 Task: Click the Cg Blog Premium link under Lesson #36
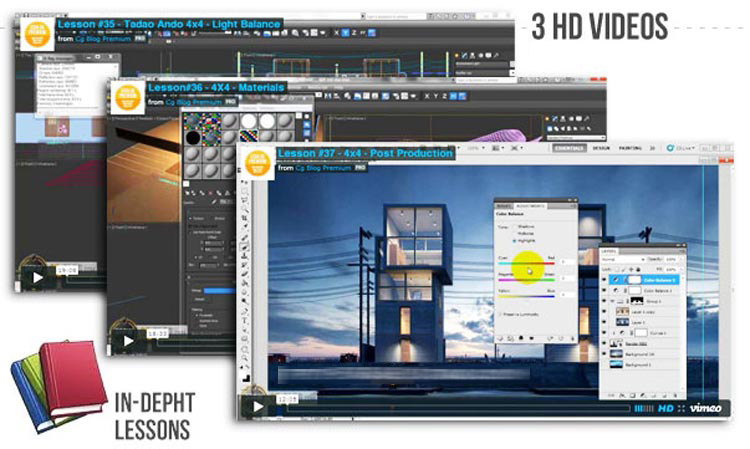point(194,102)
